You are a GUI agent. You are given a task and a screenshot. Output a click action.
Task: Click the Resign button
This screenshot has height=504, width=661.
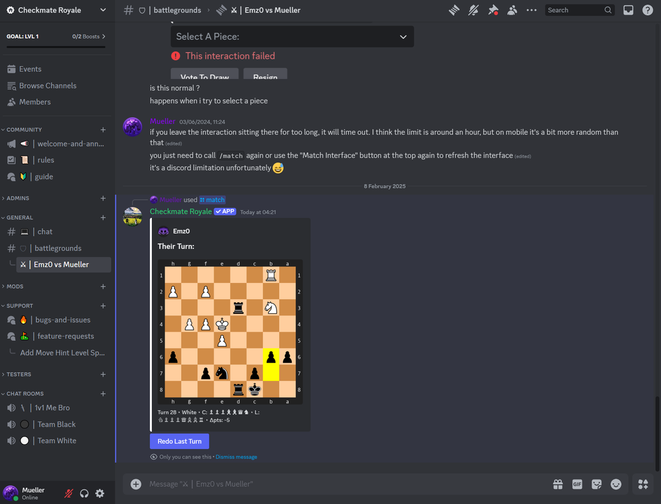[265, 74]
